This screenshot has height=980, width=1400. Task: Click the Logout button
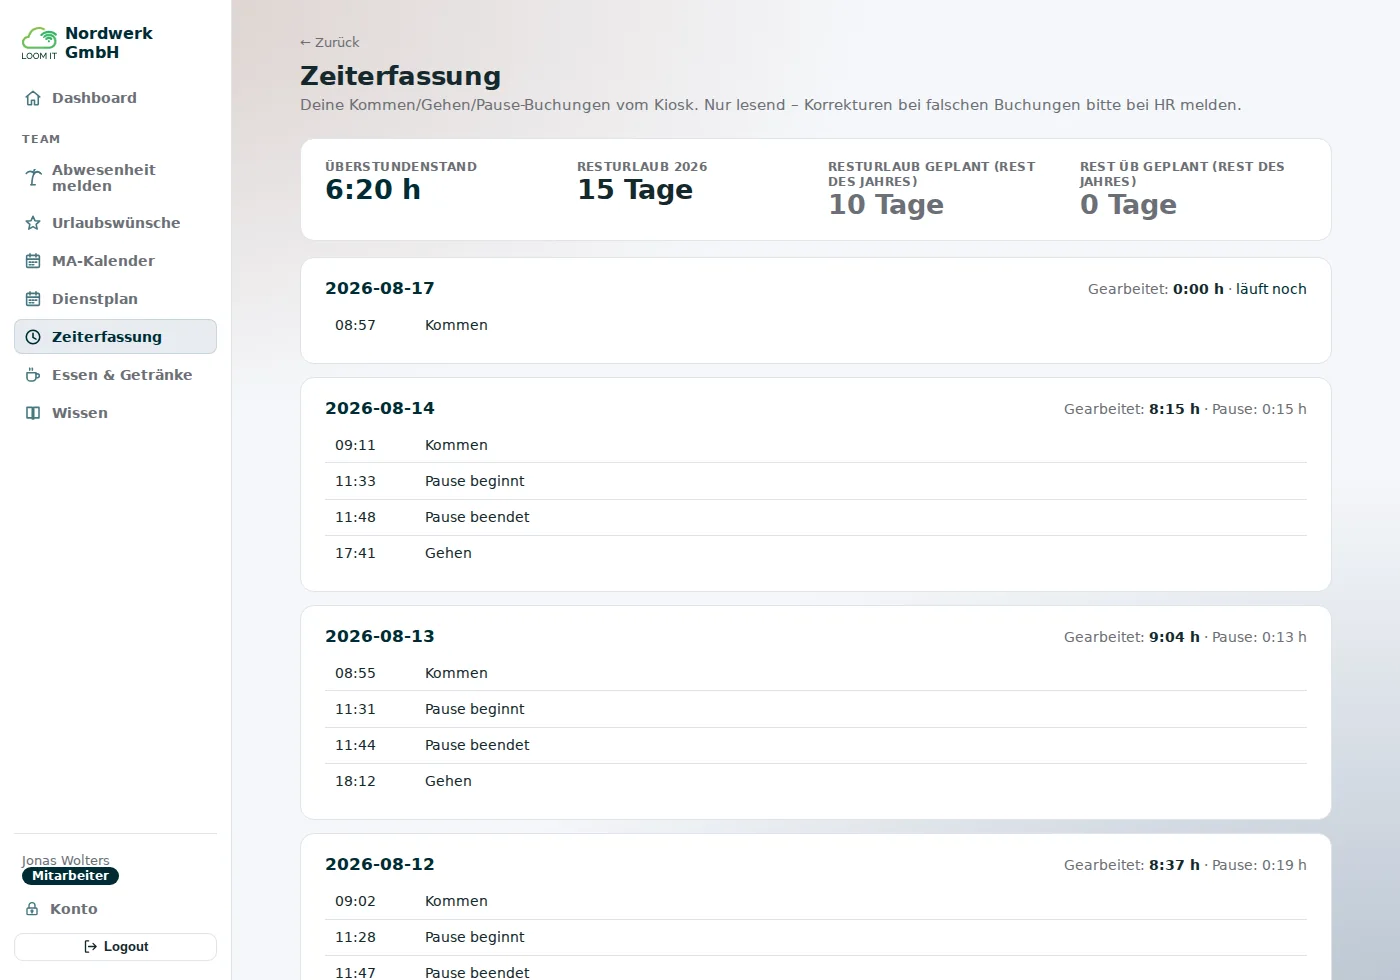coord(115,947)
